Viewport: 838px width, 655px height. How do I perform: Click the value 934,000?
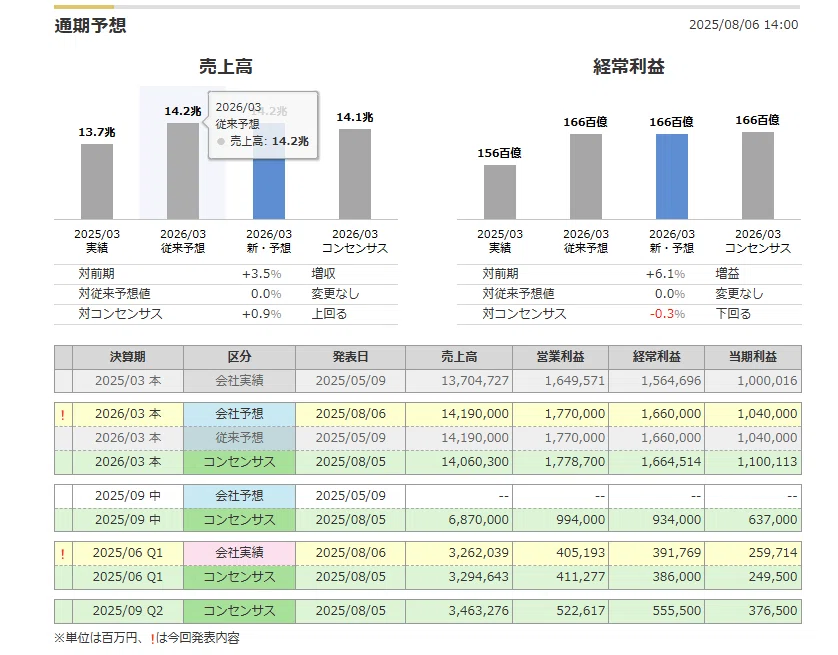coord(677,520)
